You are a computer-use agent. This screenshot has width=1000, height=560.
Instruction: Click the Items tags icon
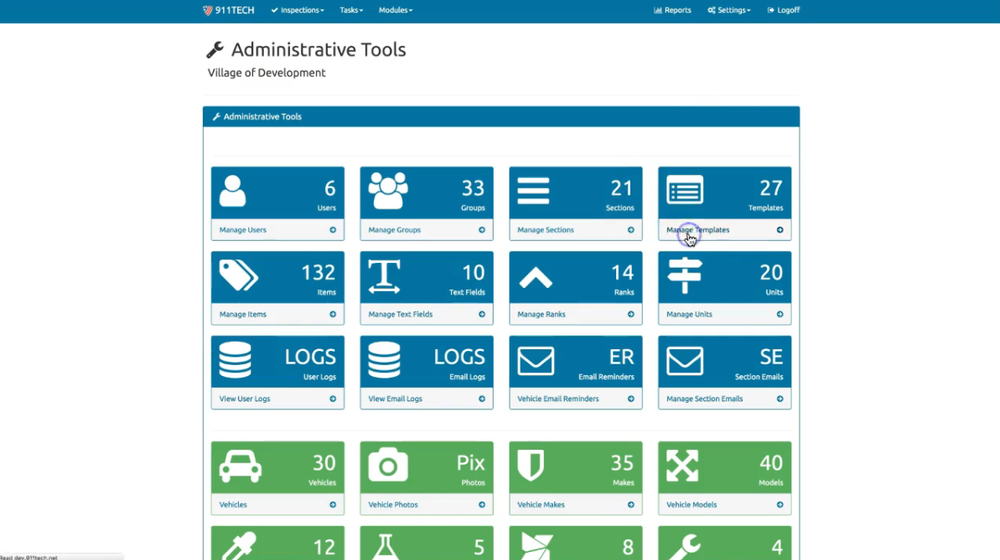239,275
